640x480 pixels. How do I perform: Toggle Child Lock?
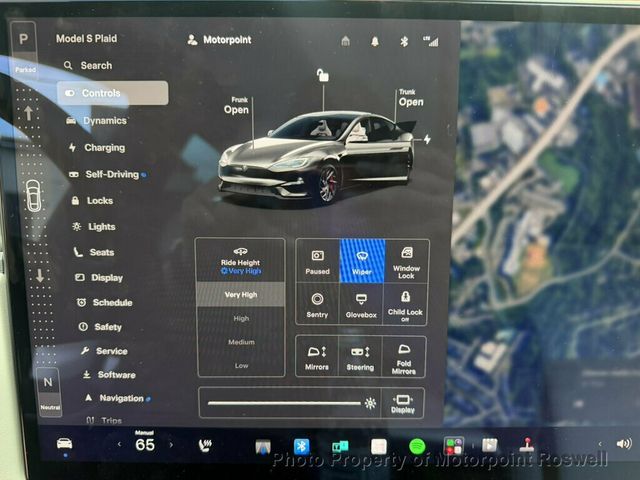[x=405, y=304]
